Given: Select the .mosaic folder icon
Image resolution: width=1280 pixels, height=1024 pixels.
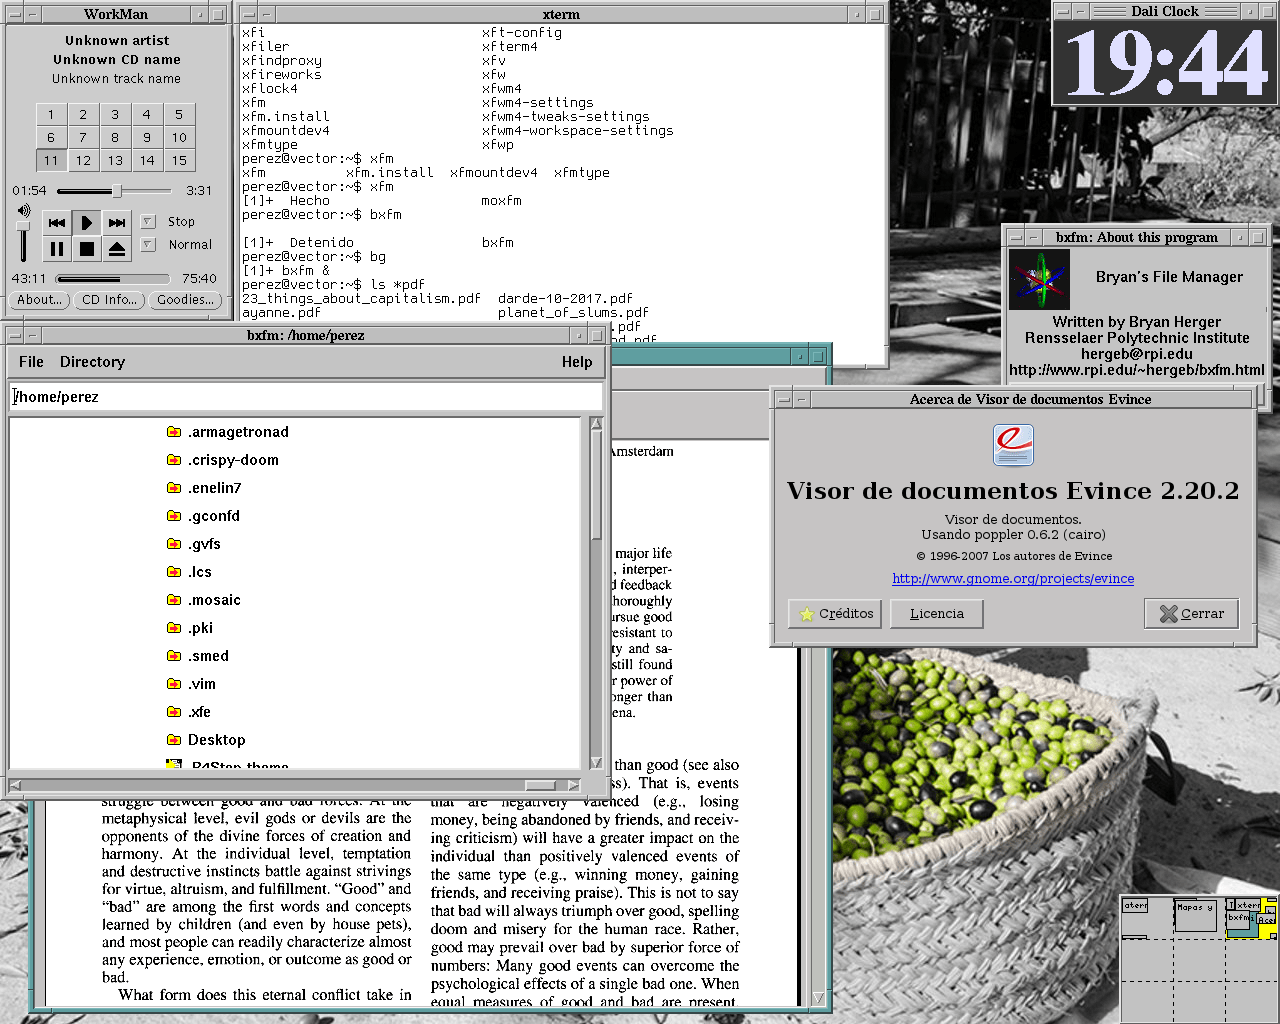Looking at the screenshot, I should pos(174,600).
